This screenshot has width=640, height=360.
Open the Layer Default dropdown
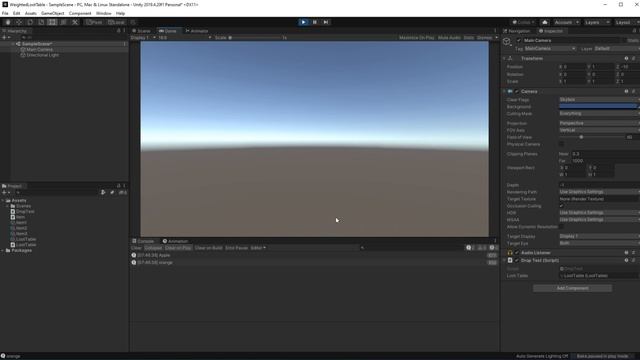coord(616,49)
